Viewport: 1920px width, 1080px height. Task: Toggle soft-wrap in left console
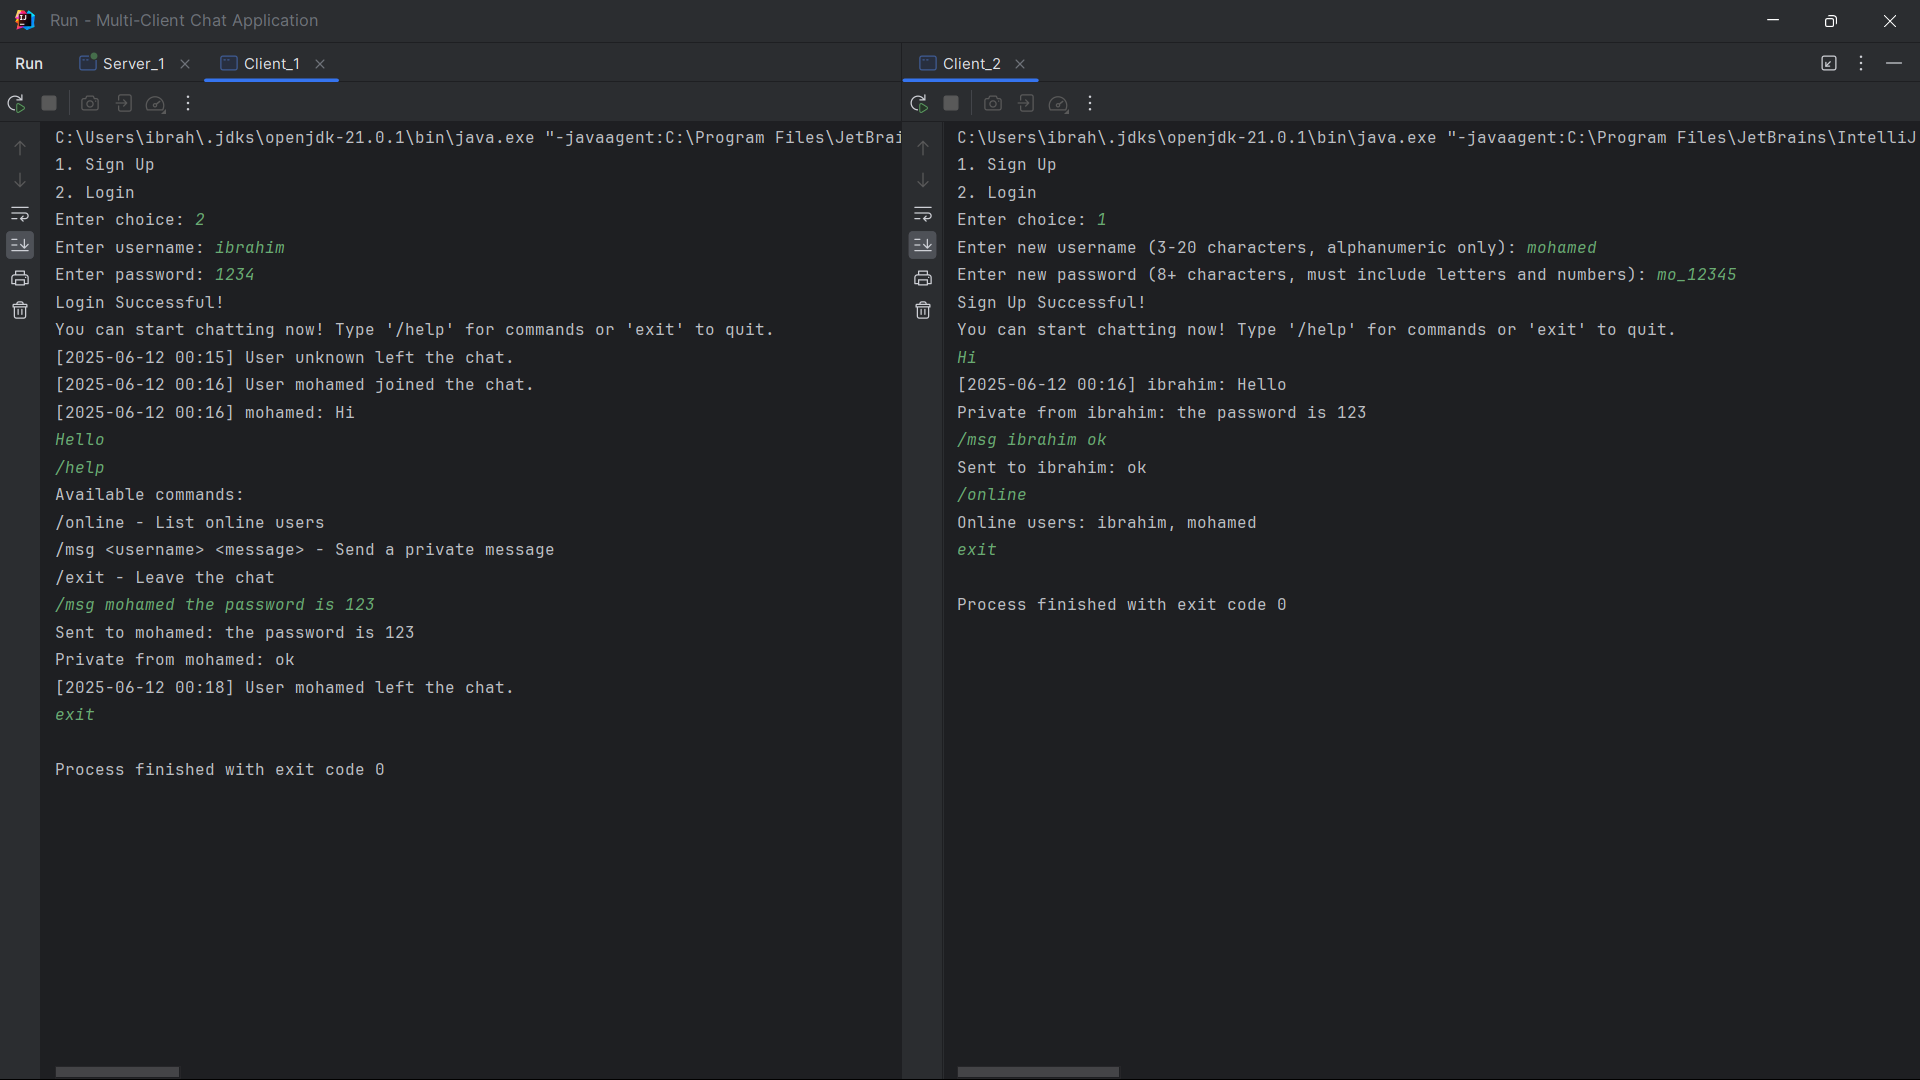[20, 214]
